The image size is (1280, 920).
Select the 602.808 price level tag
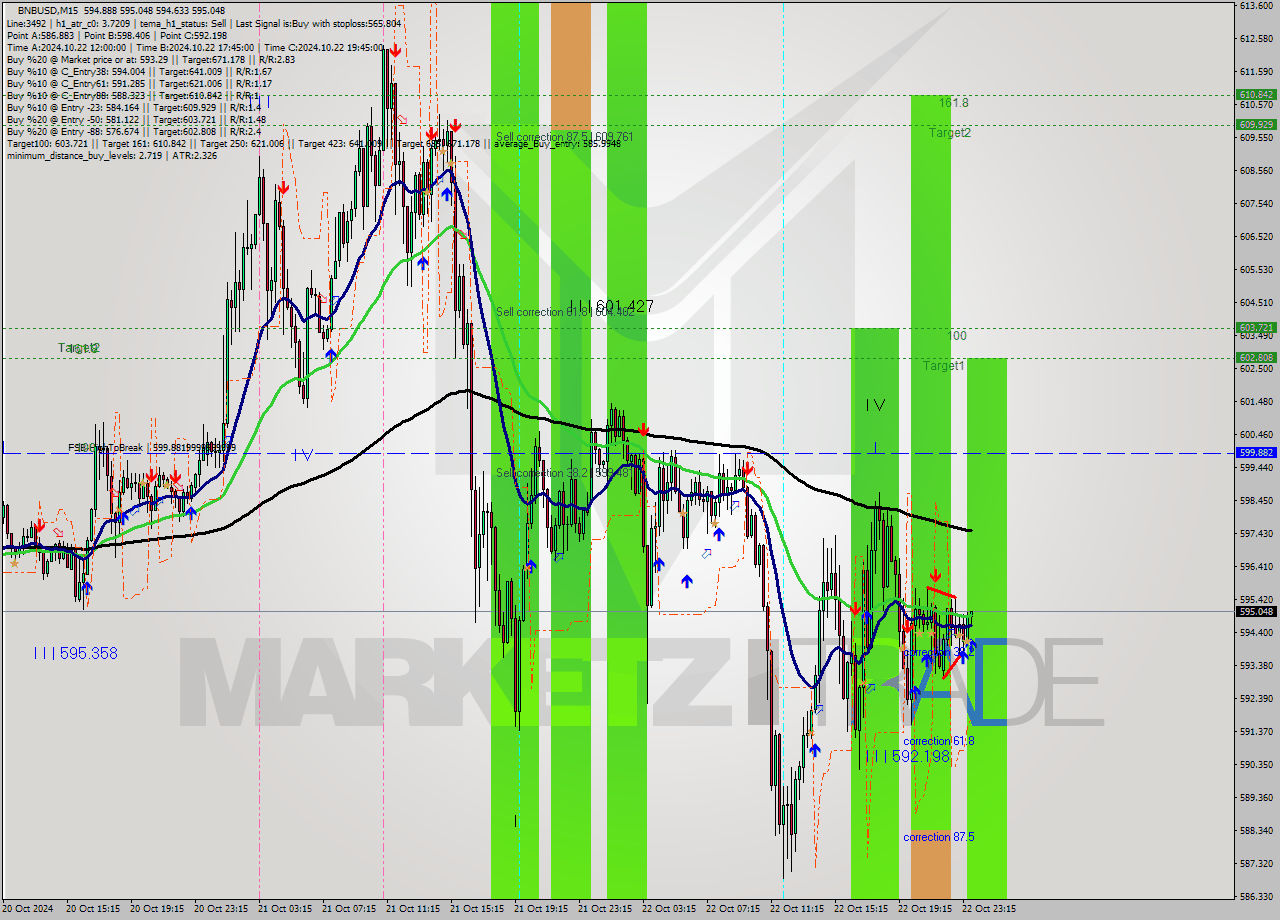[x=1256, y=357]
